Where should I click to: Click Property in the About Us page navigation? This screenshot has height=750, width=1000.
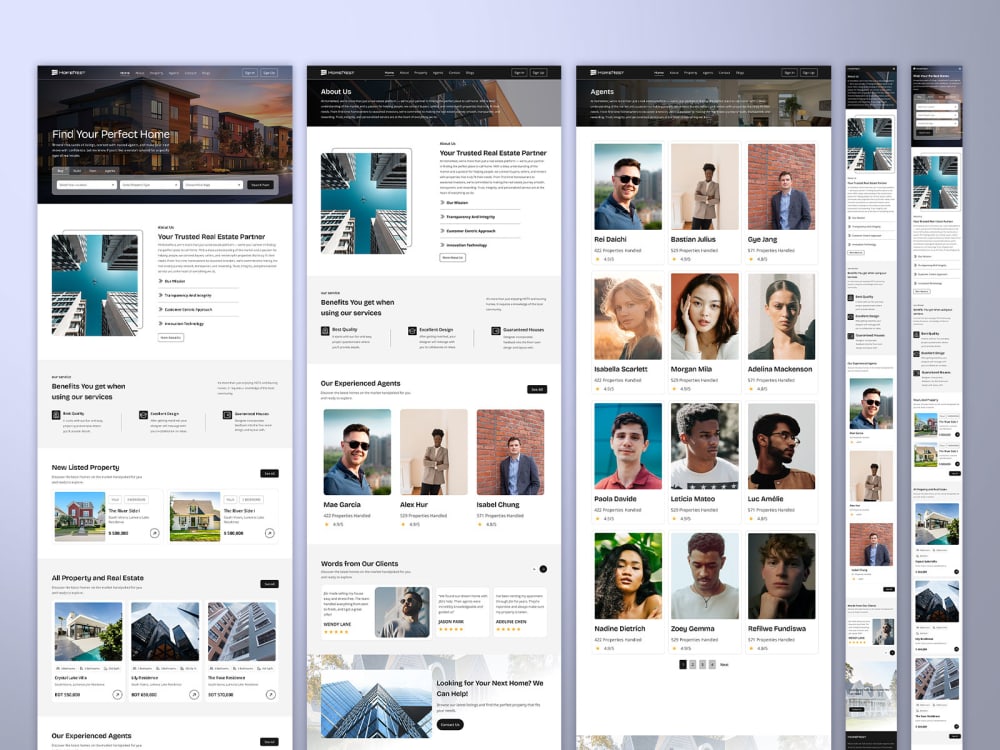pyautogui.click(x=421, y=73)
